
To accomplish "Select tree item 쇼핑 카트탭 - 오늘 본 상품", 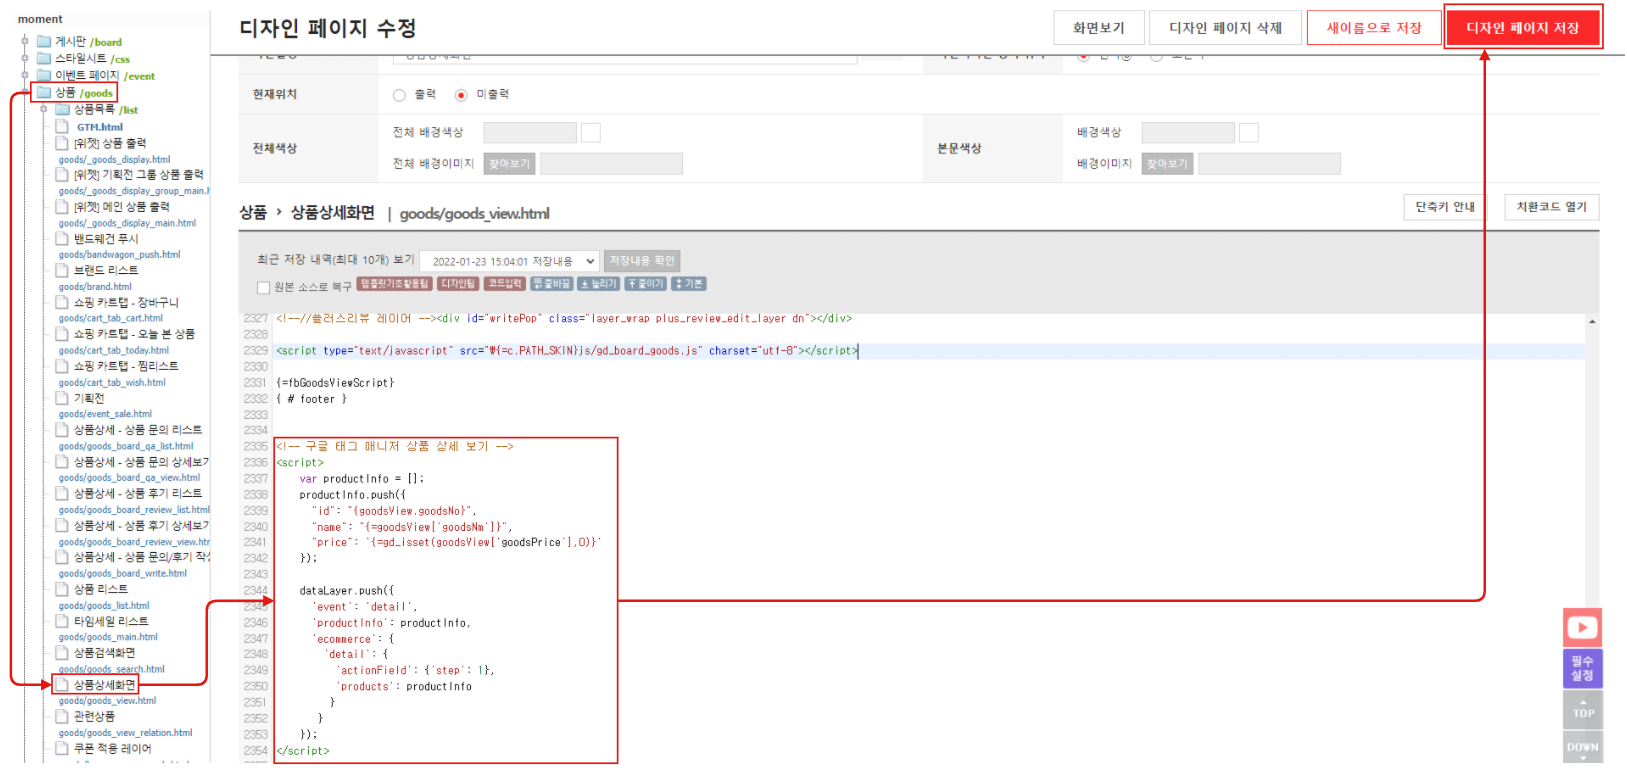I will point(134,334).
